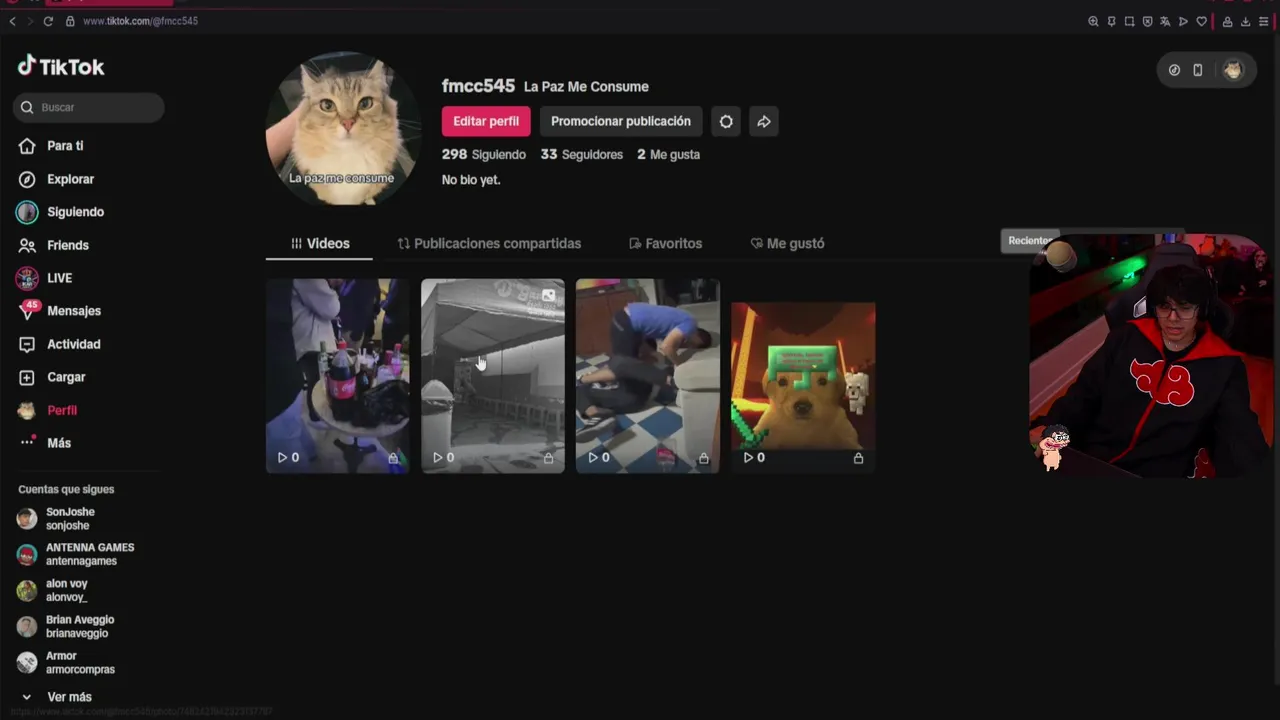Click the browser translate icon
Viewport: 1280px width, 720px height.
[x=1165, y=21]
